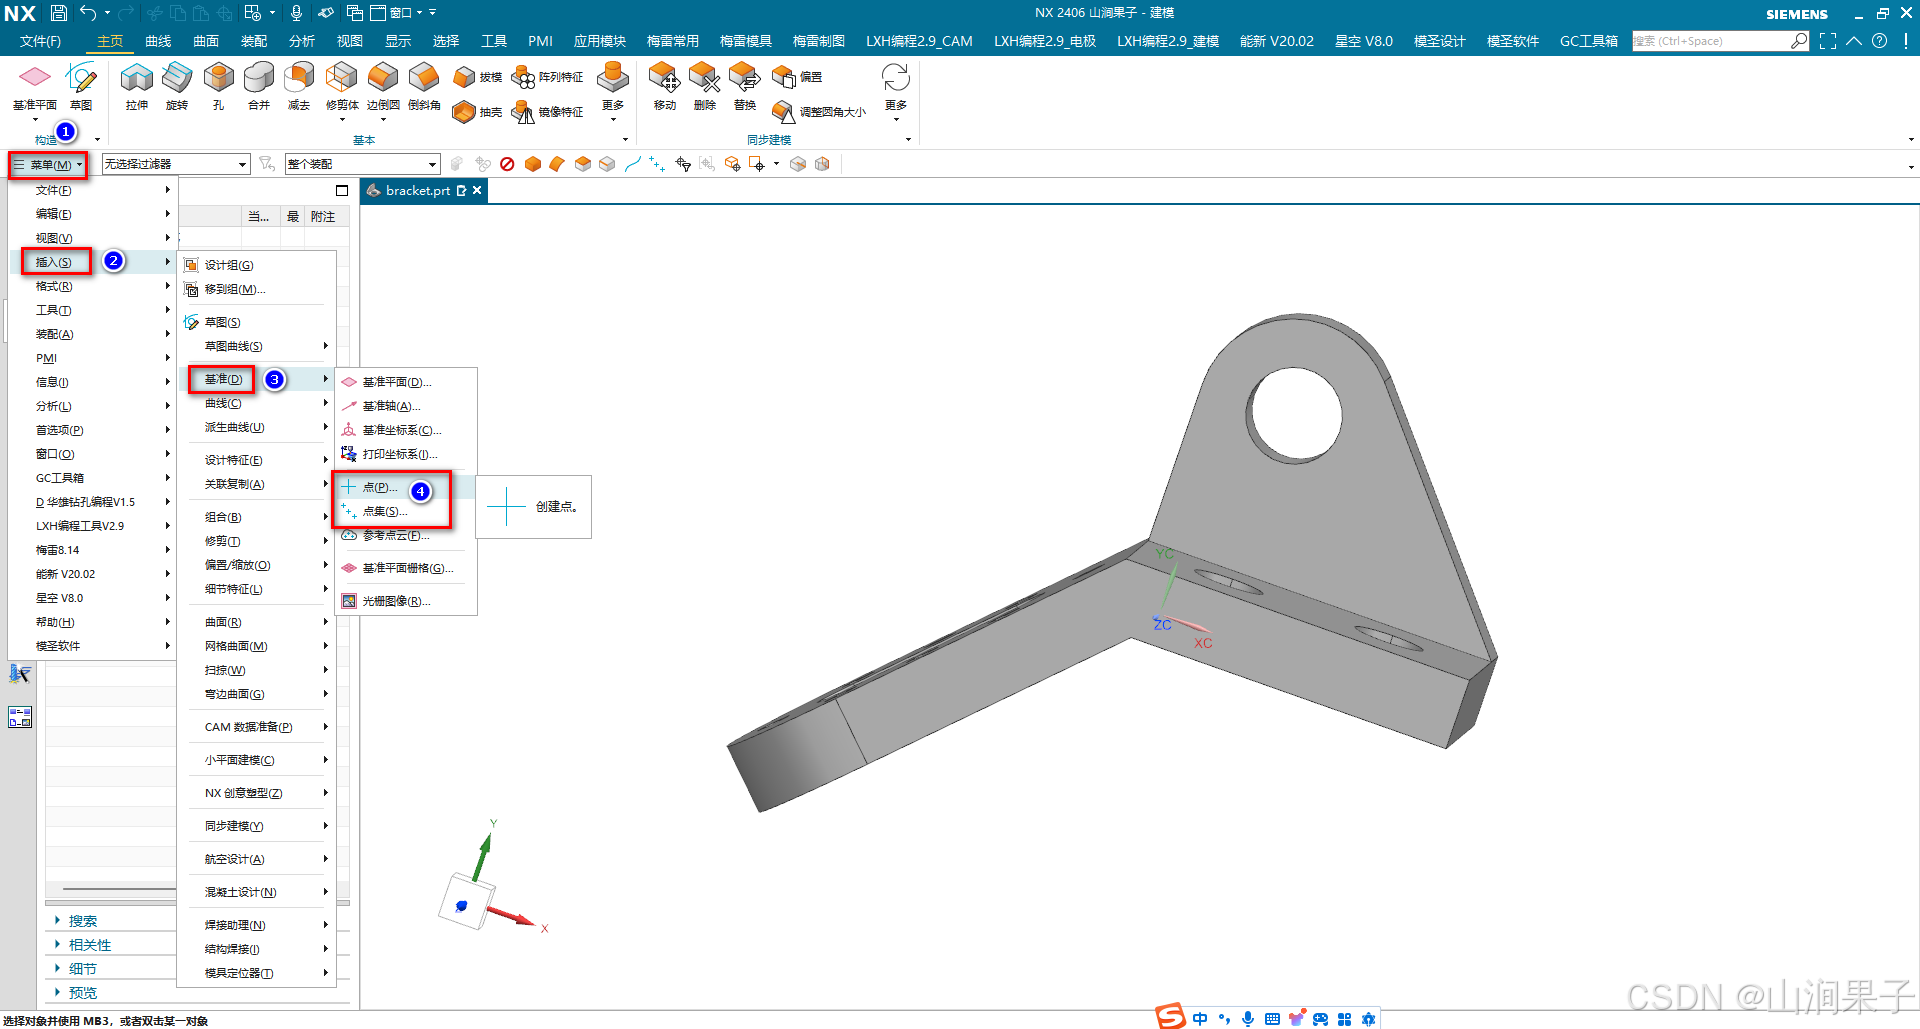Click the 拉伸 extrude tool
The image size is (1920, 1029).
137,85
